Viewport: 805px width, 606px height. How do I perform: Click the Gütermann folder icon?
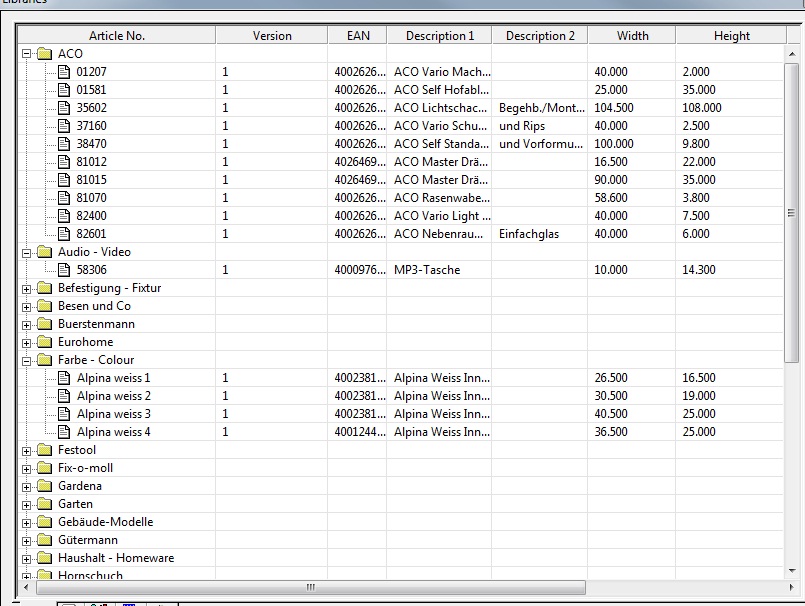click(45, 540)
